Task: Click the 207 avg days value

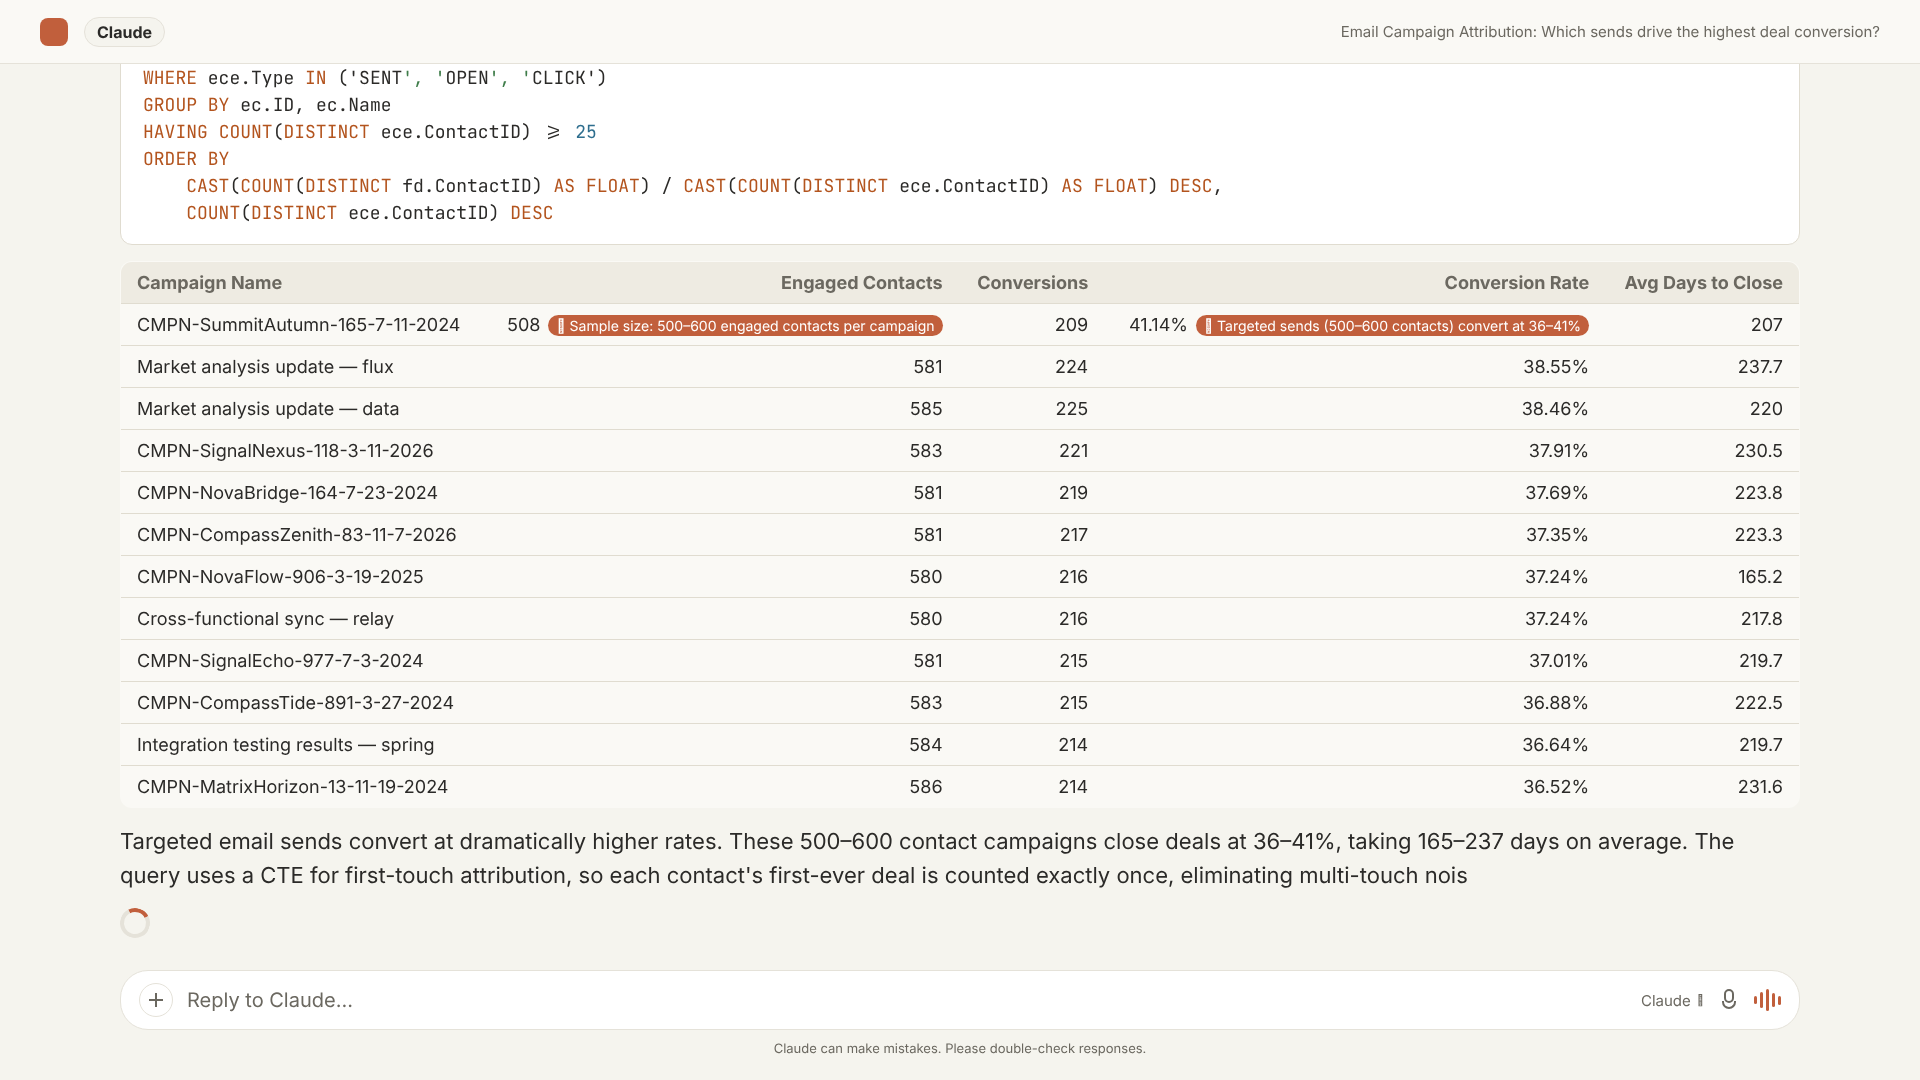Action: pyautogui.click(x=1766, y=325)
